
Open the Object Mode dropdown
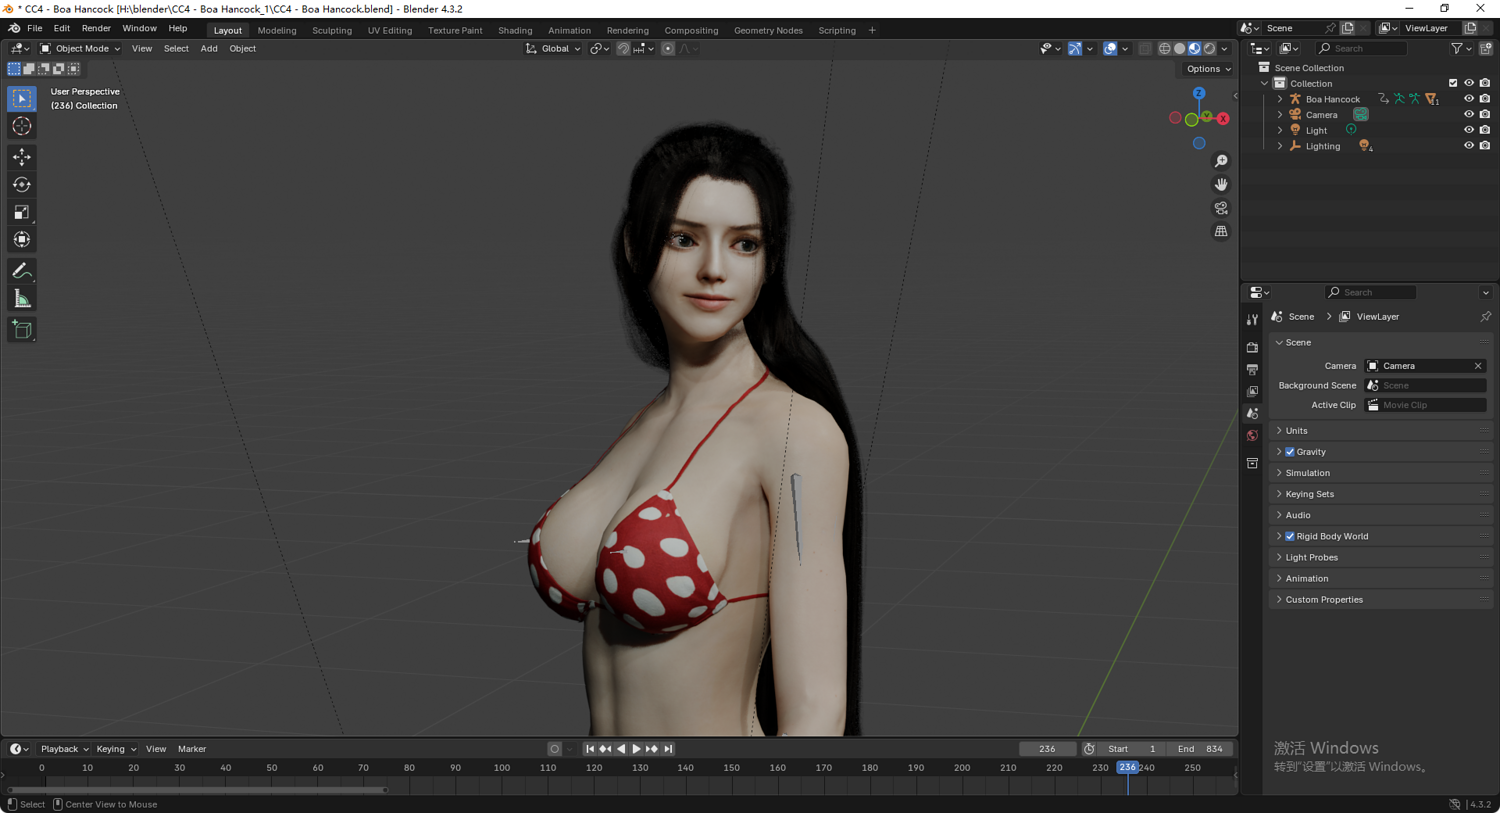pyautogui.click(x=80, y=48)
